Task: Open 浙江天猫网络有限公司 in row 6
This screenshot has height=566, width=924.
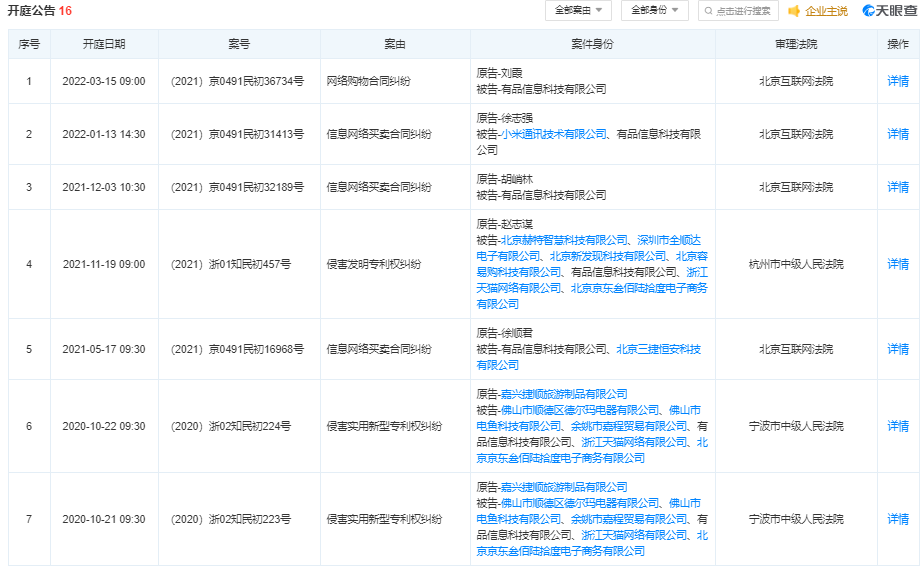Action: (x=634, y=442)
